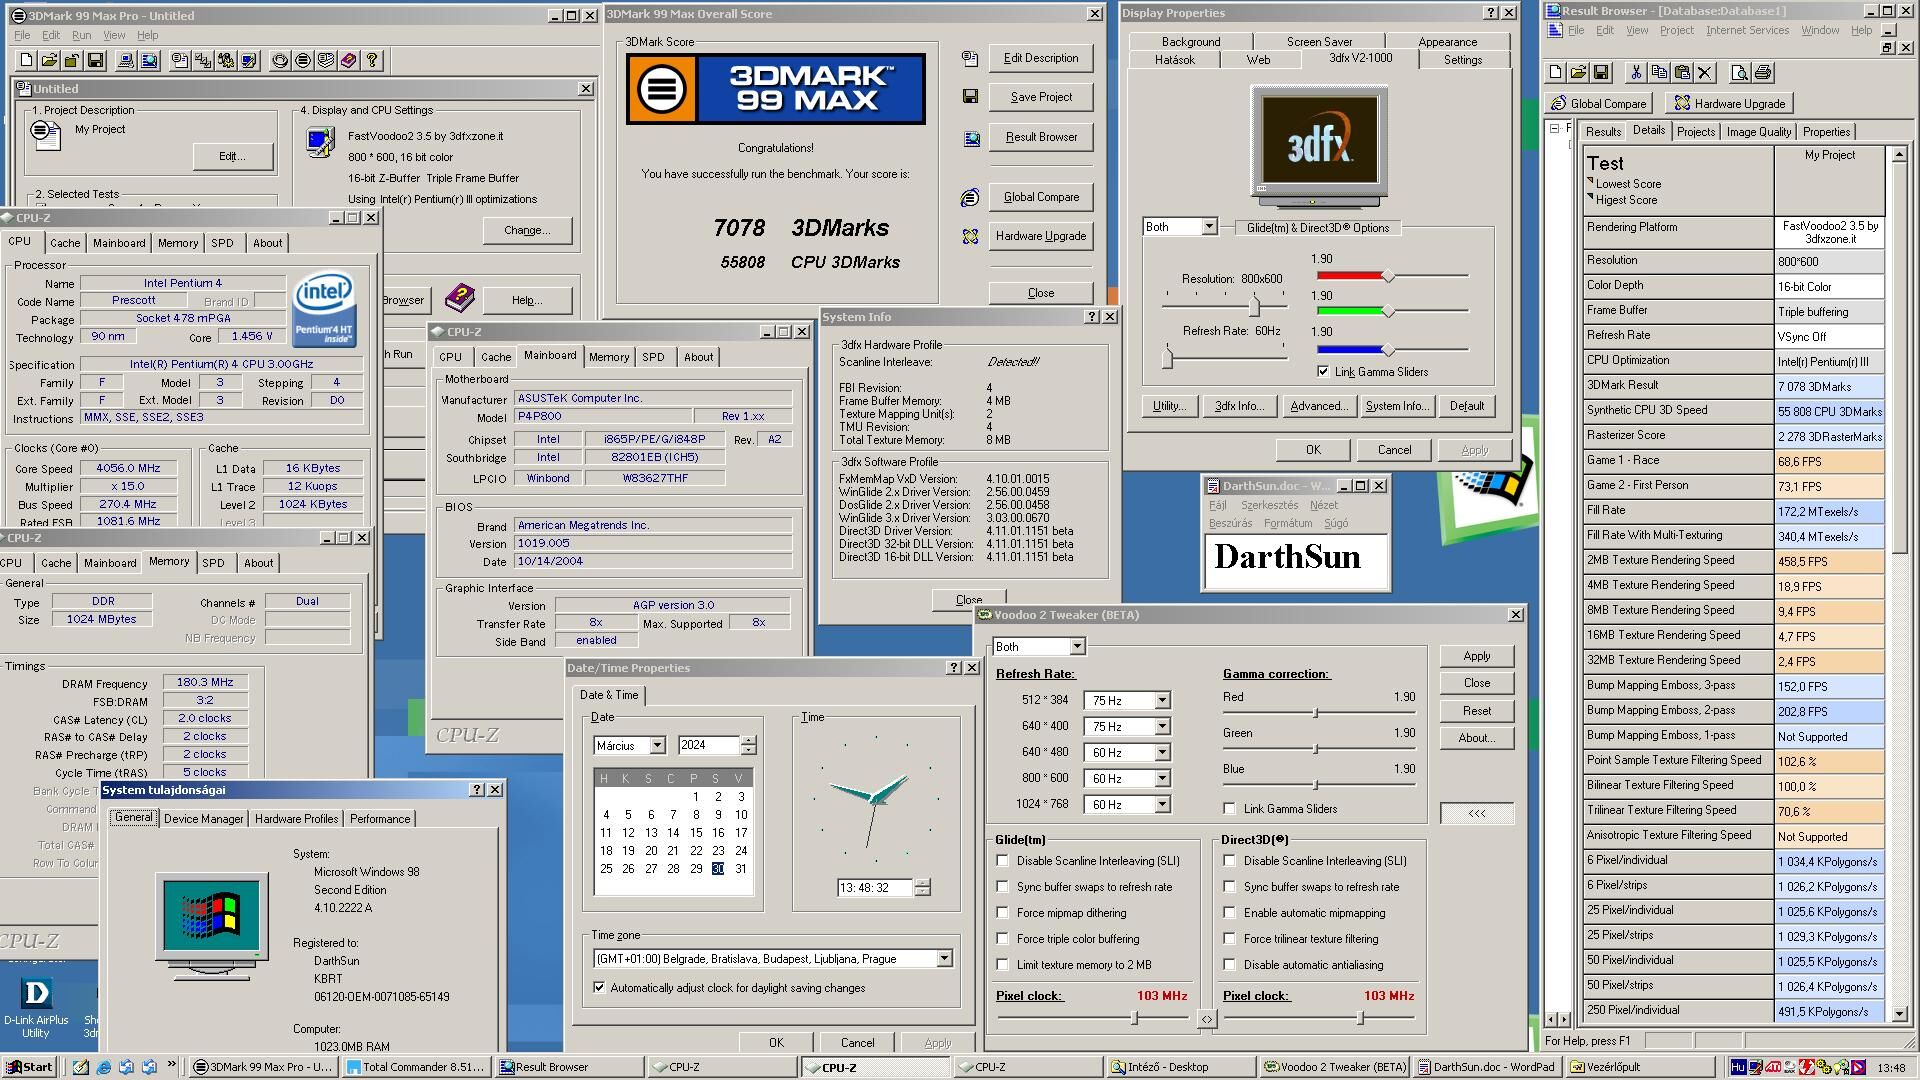
Task: Enable Direct3D Disable automatic antialiasing checkbox
Action: coord(1229,965)
